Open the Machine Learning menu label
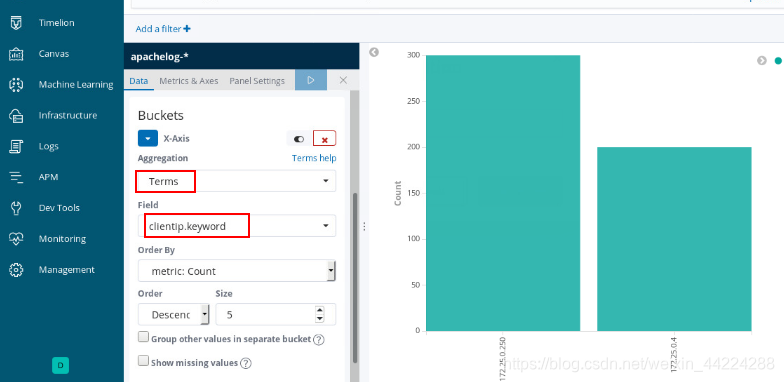Screen dimensions: 784x382 76,84
